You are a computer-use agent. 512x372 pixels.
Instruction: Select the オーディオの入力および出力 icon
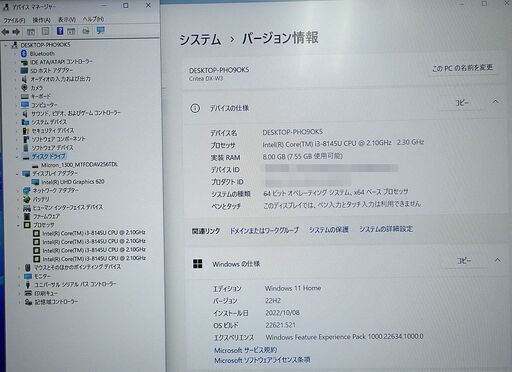24,79
